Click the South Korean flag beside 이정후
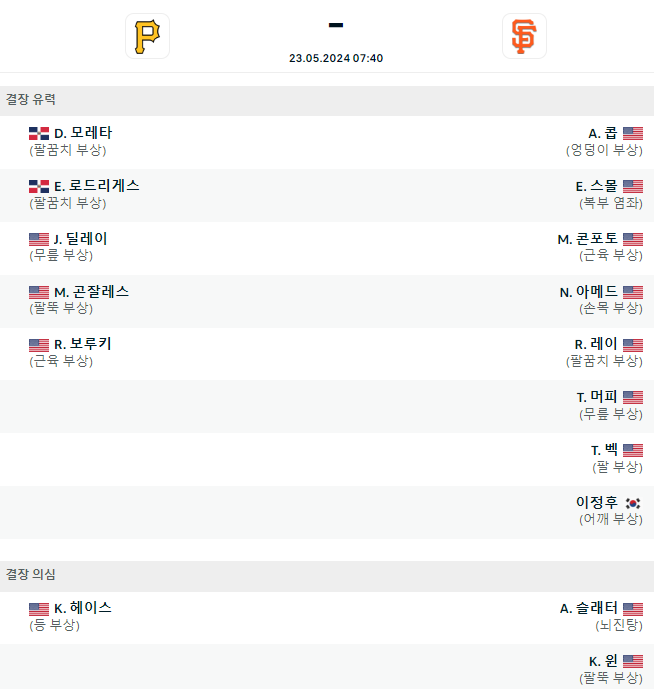Screen dimensions: 654x689 633,503
